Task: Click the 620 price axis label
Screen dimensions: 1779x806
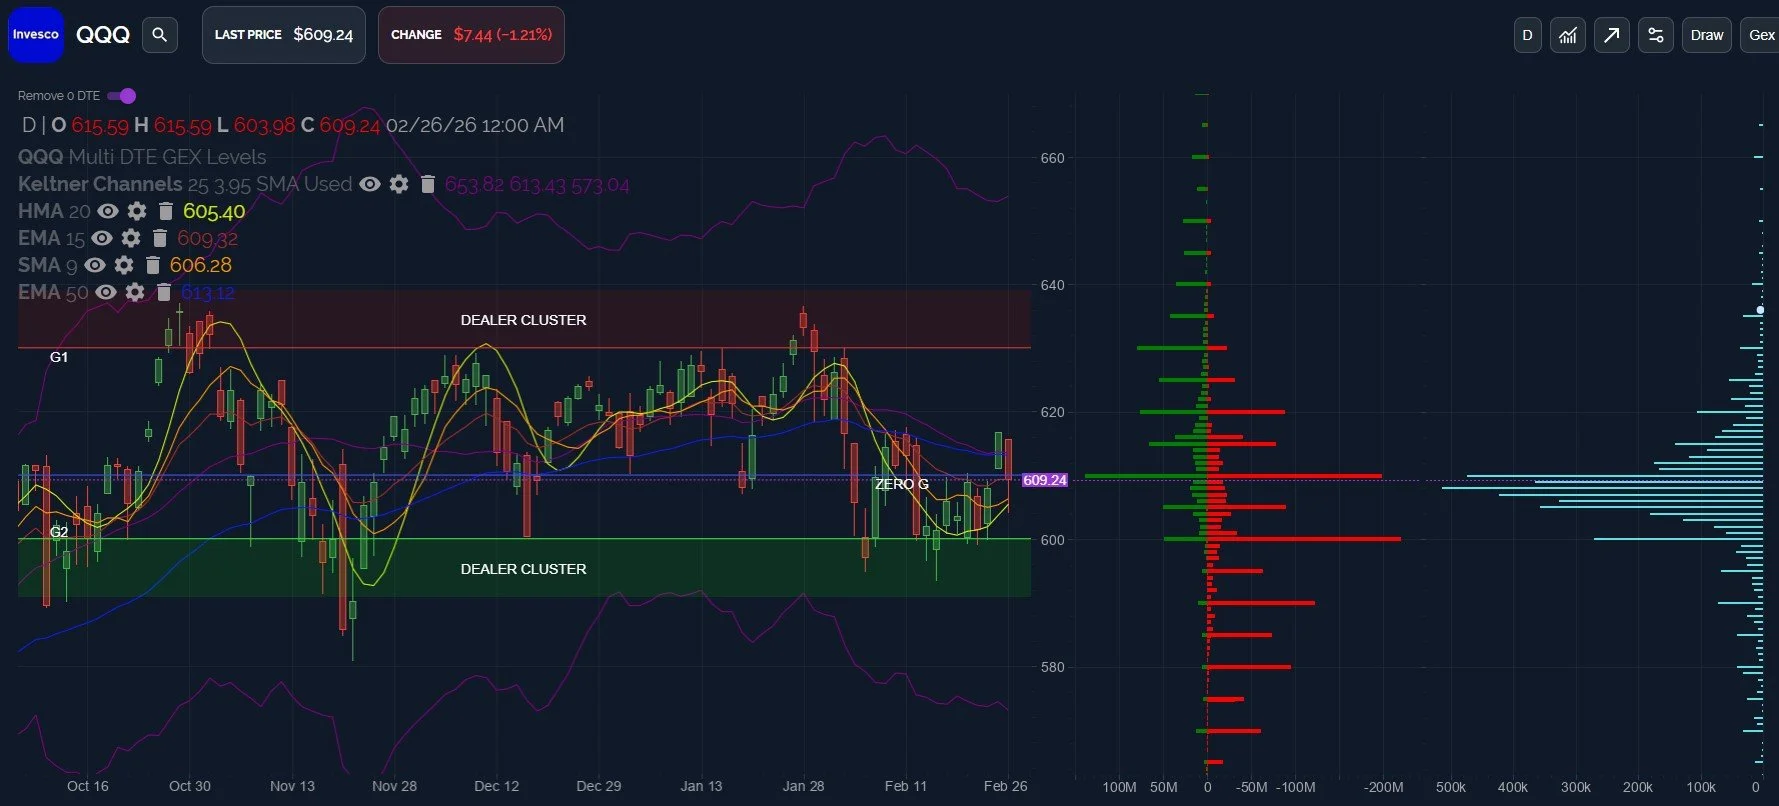Action: (x=1053, y=412)
